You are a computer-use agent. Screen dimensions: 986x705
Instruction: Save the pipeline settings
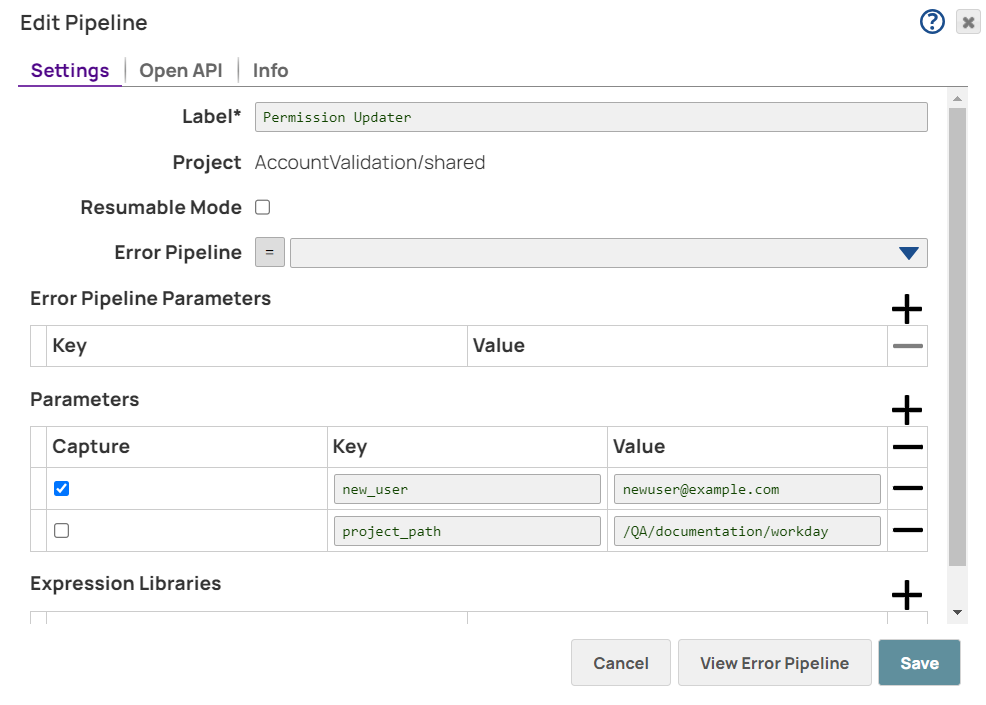pyautogui.click(x=919, y=663)
